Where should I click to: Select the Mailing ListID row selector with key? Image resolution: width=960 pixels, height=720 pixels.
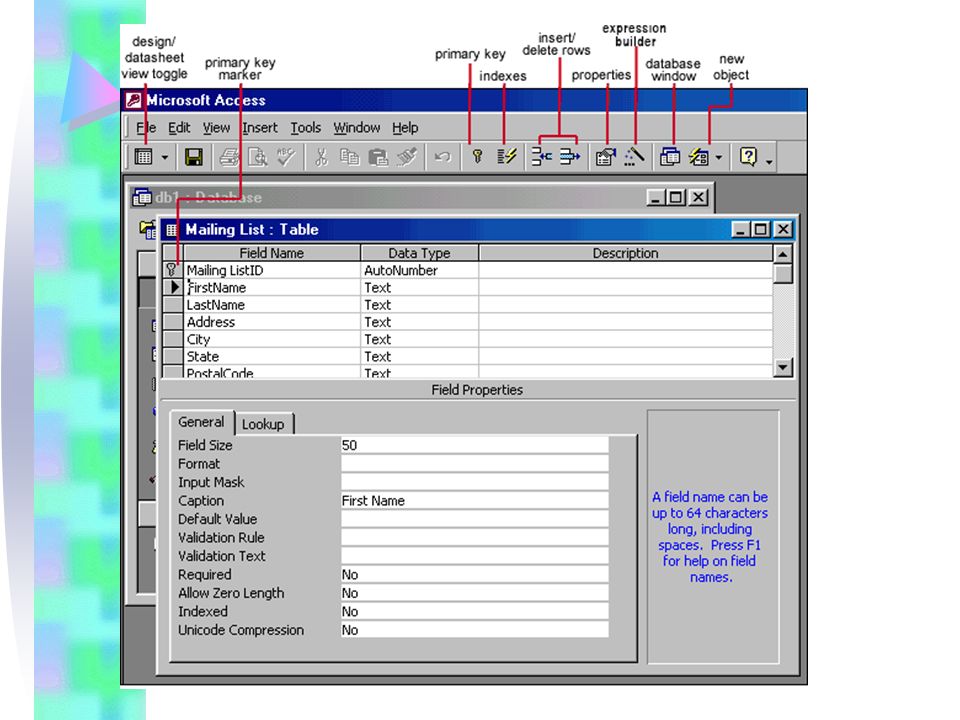172,270
